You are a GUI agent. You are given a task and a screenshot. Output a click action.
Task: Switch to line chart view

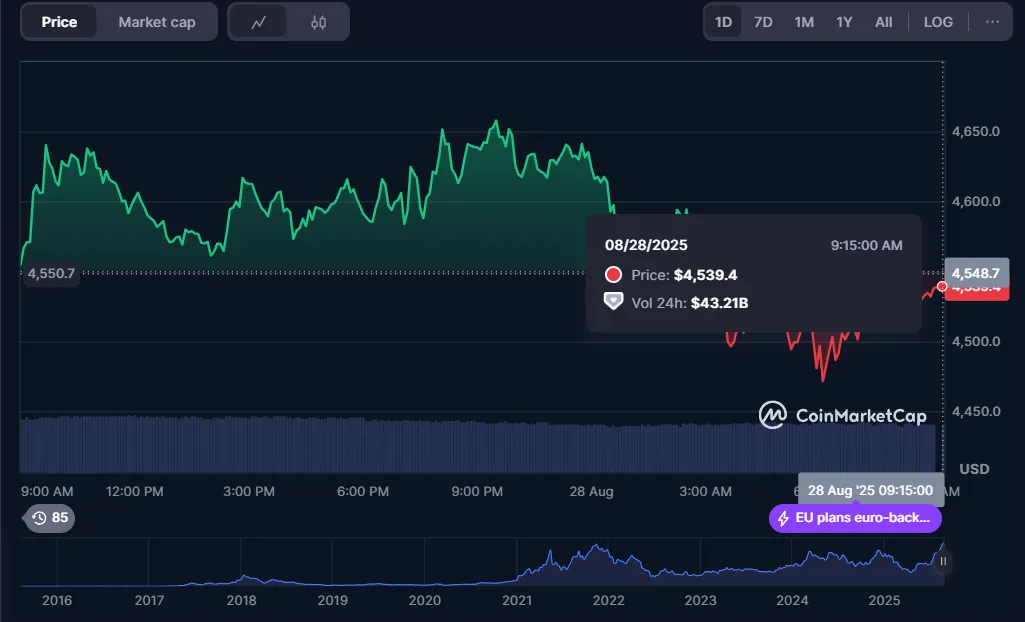click(258, 22)
